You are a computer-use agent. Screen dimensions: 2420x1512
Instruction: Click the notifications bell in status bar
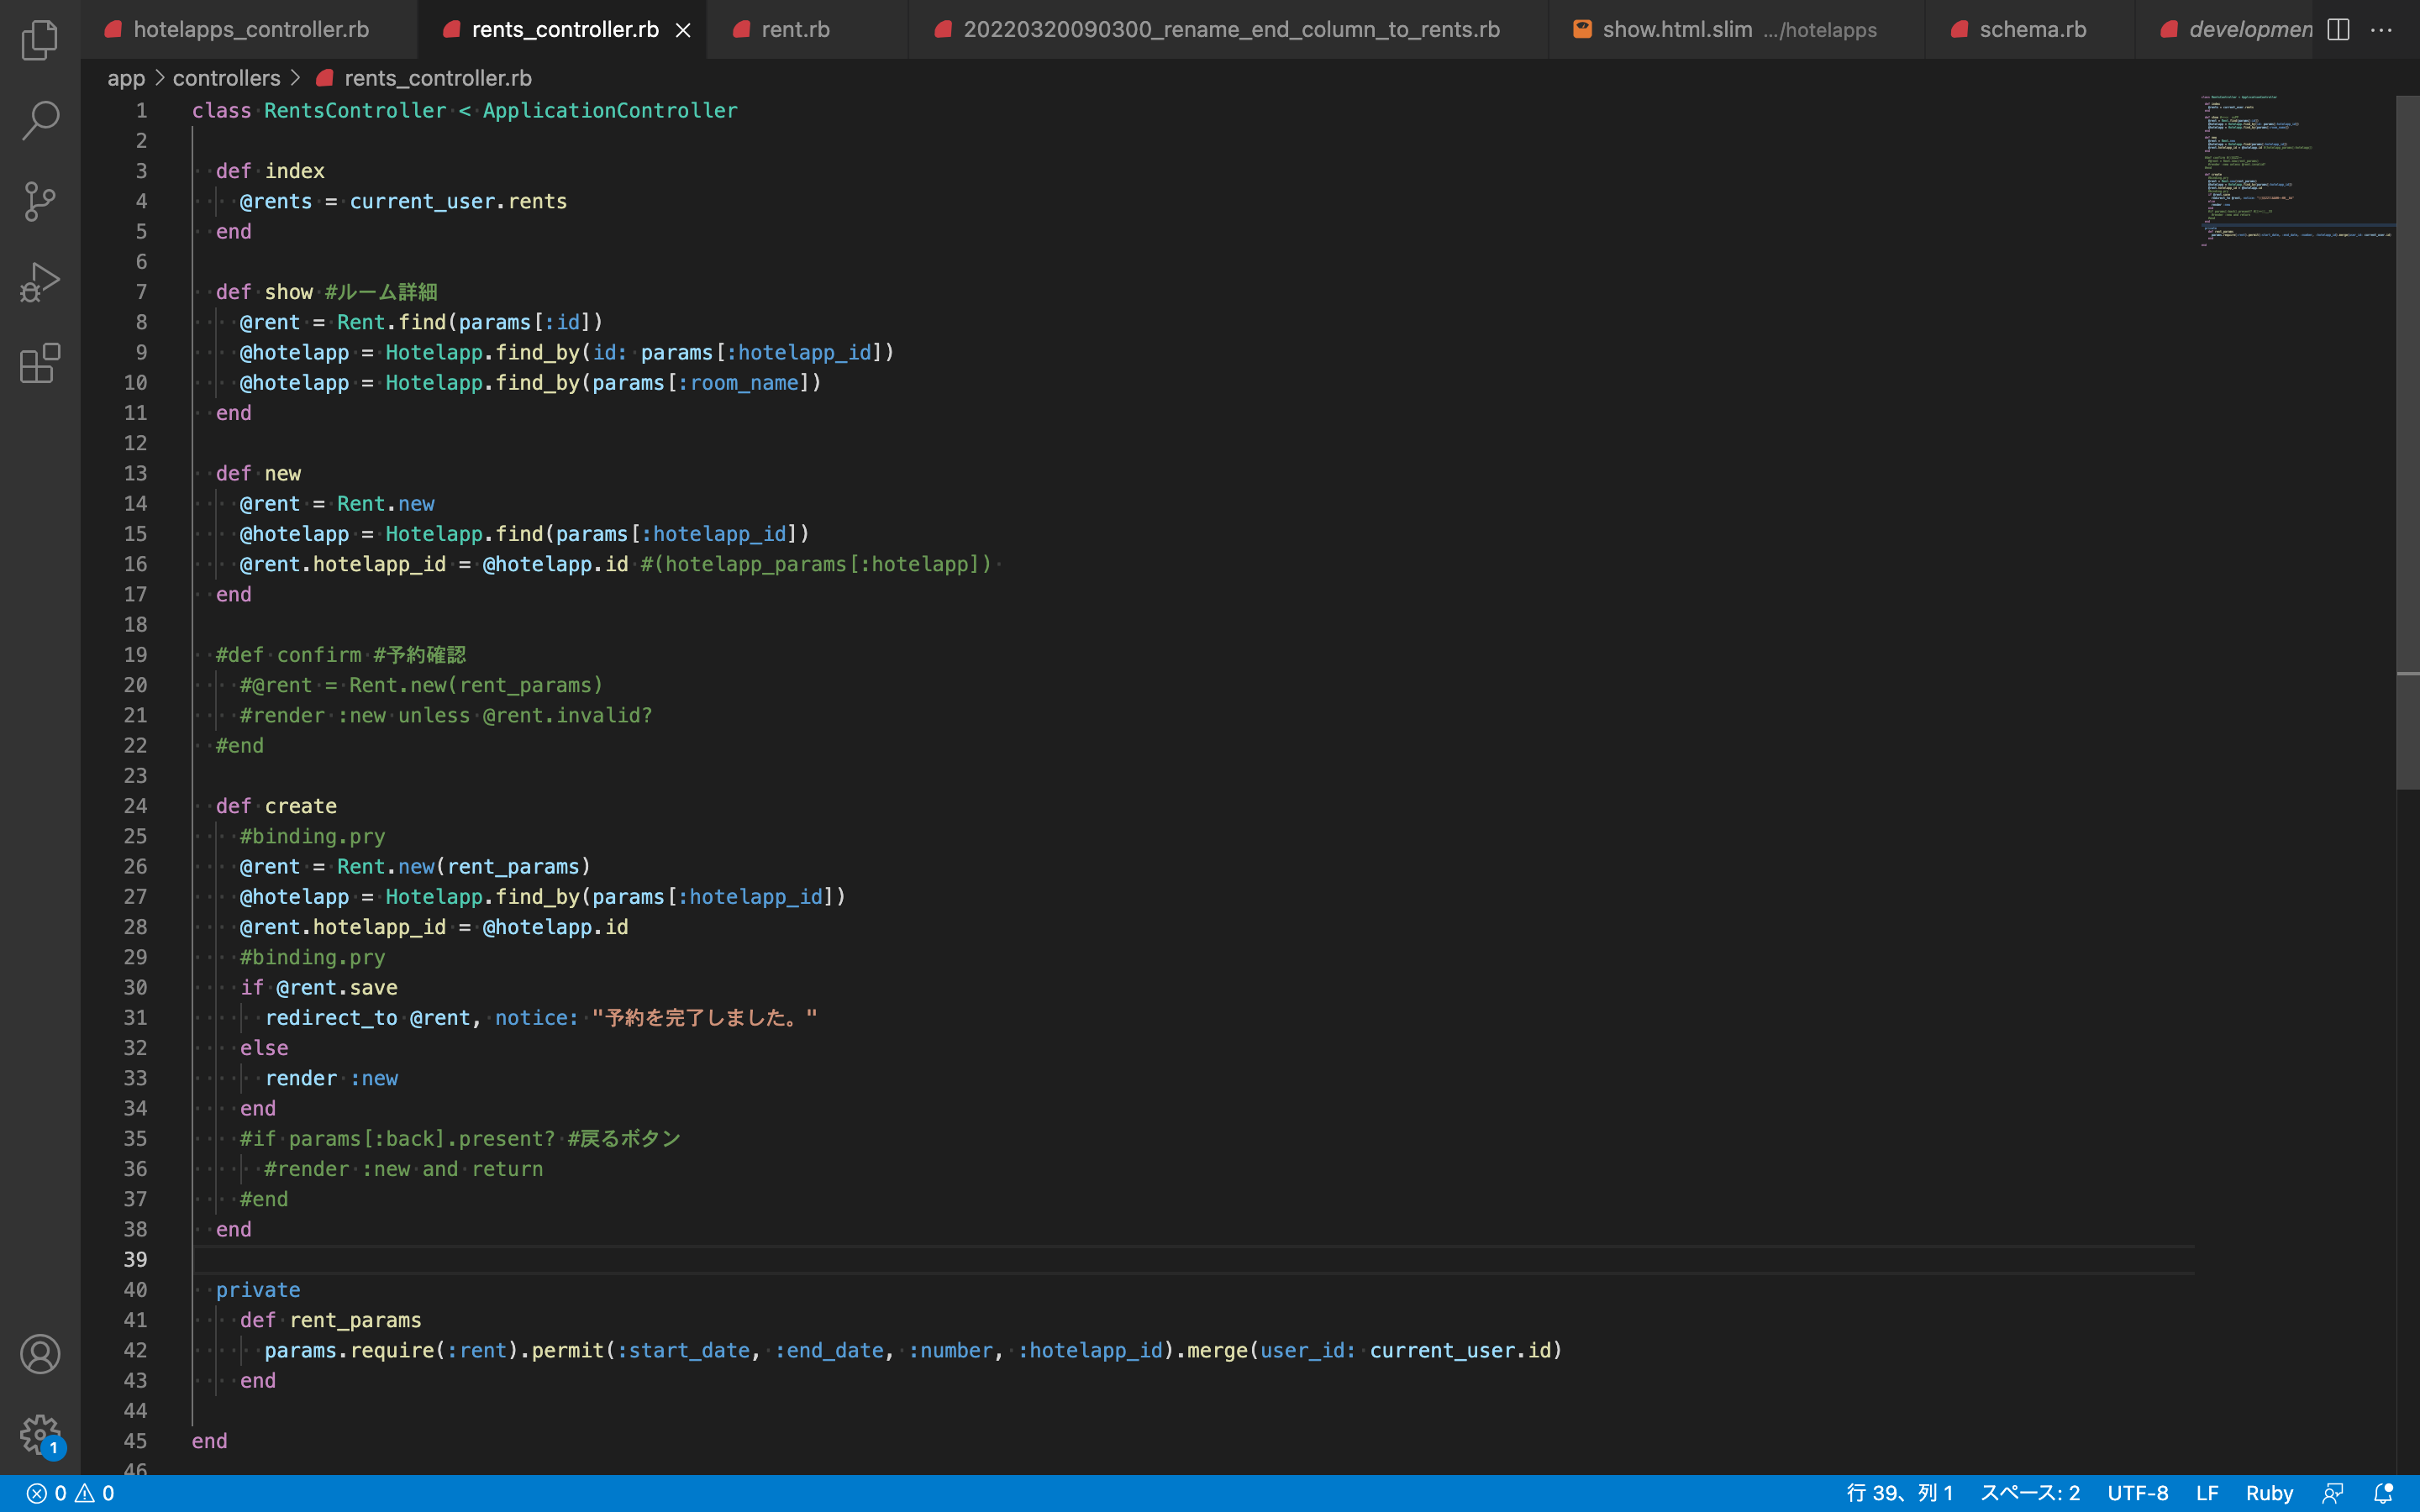click(2383, 1493)
